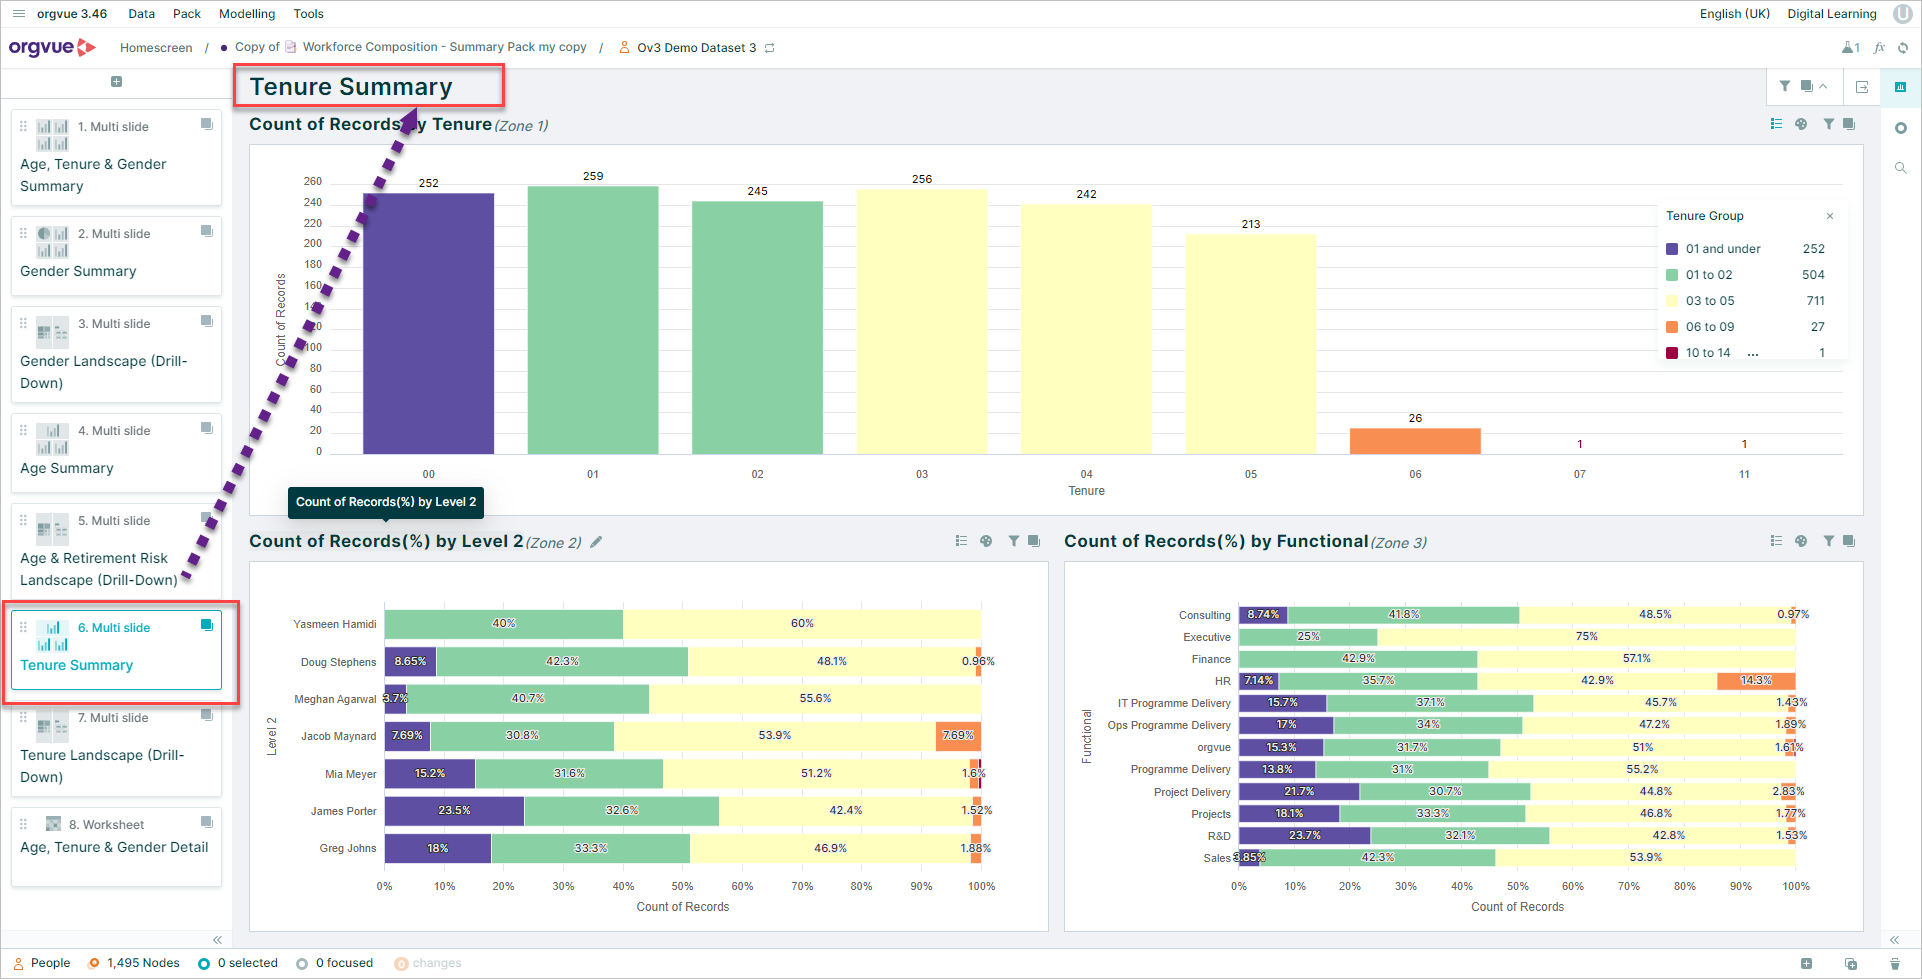Click the filter icon in Zone 2 header
Screen dimensions: 1922x979
point(1014,541)
